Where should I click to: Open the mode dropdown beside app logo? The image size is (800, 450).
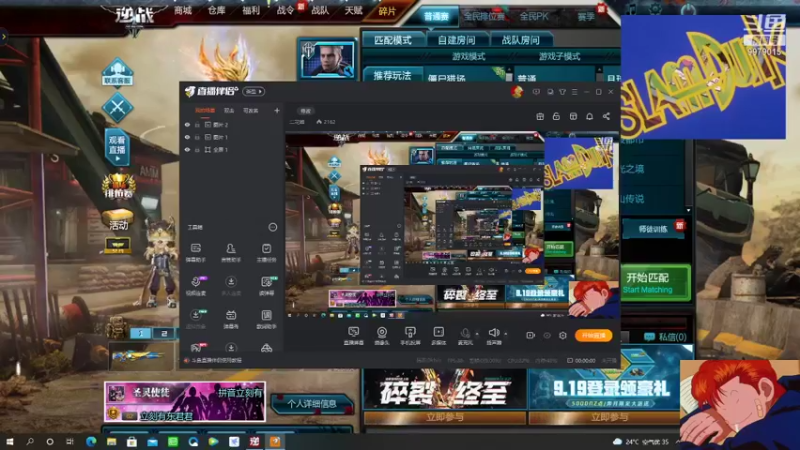pos(254,92)
